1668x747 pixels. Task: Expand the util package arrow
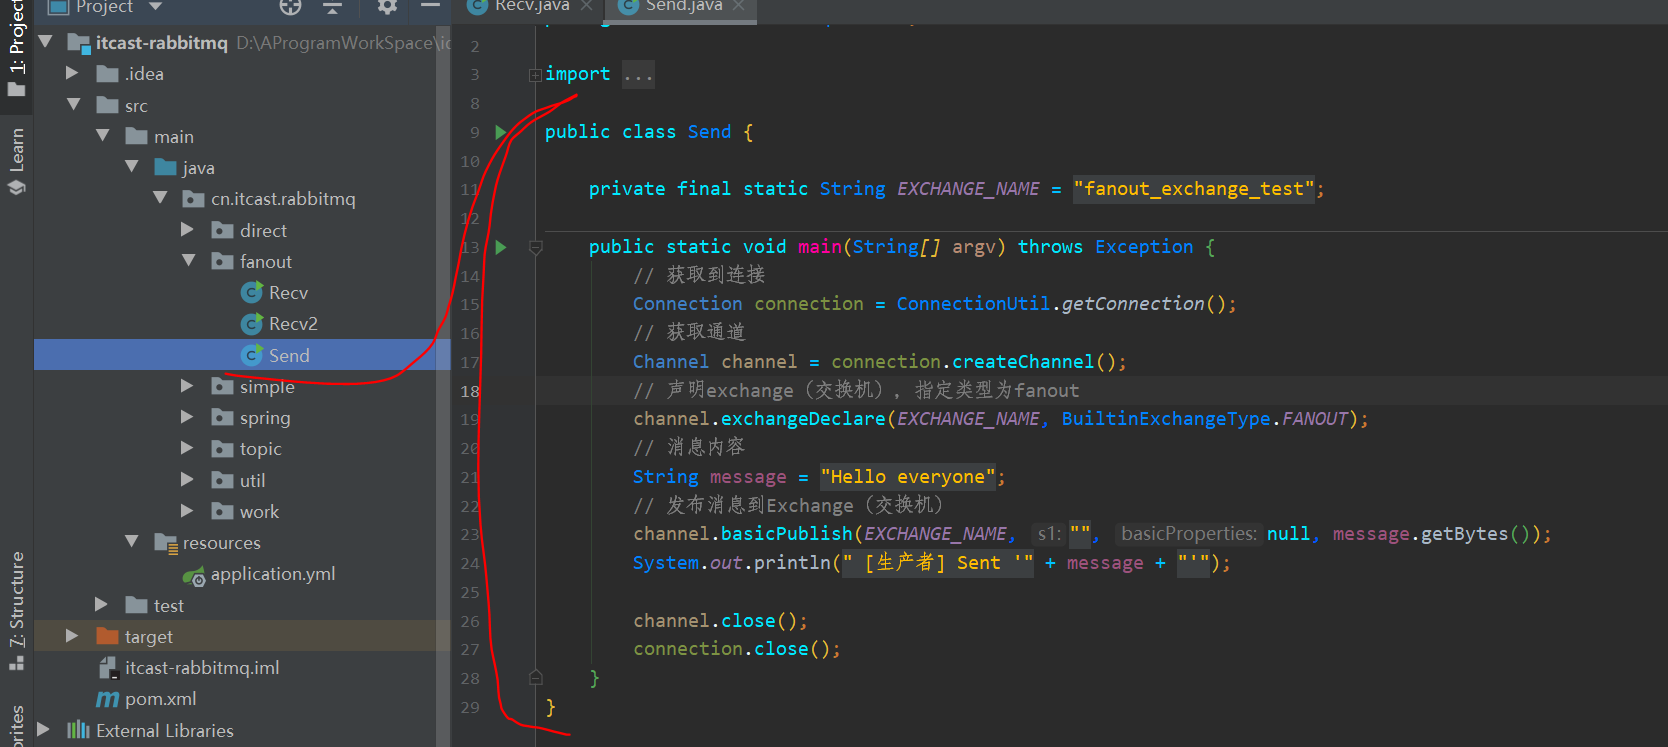pos(188,480)
